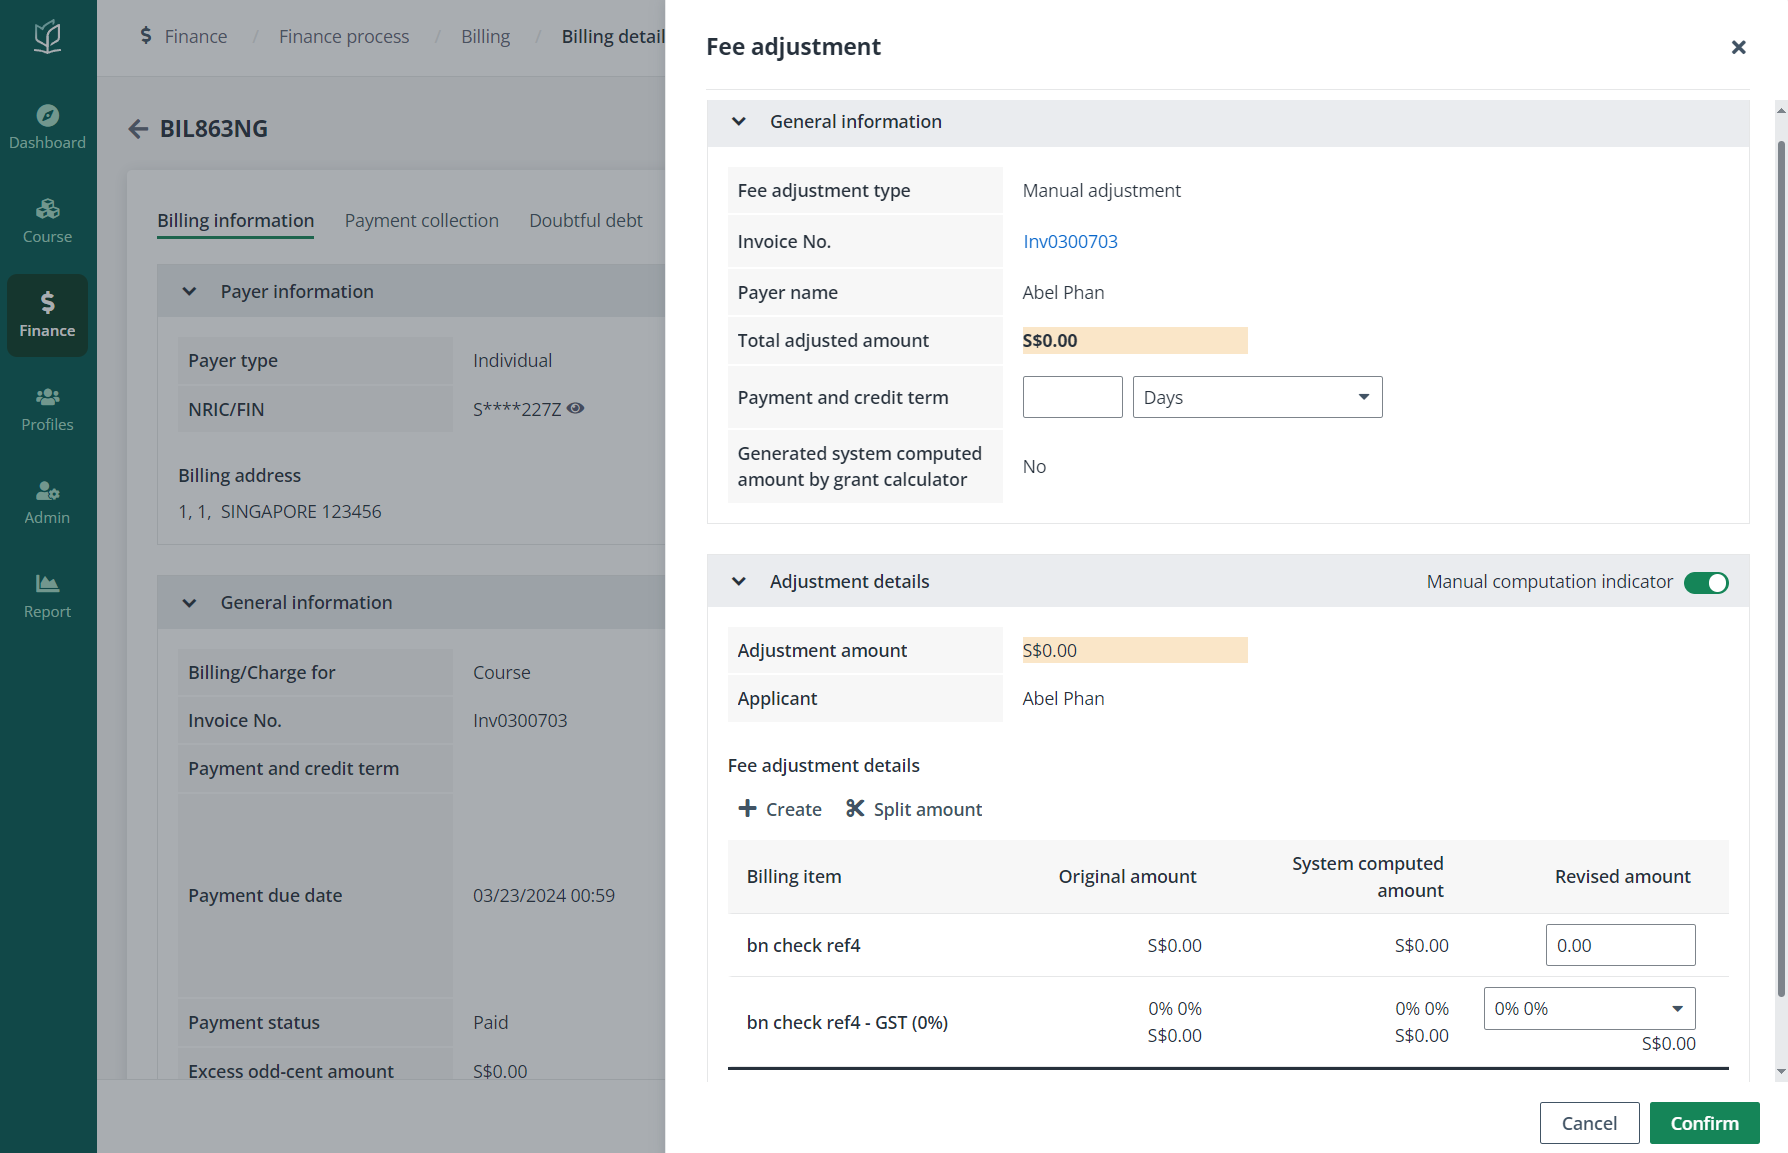The width and height of the screenshot is (1788, 1153).
Task: Open the Days unit dropdown
Action: (1257, 397)
